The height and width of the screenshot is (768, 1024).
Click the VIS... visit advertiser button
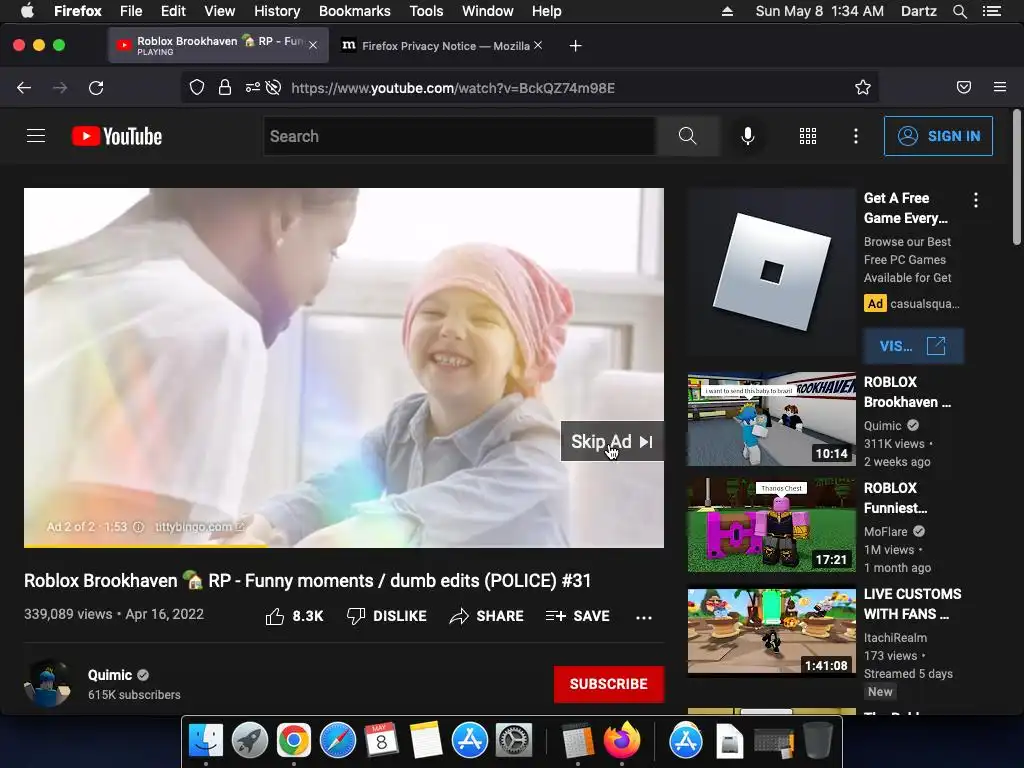(913, 345)
